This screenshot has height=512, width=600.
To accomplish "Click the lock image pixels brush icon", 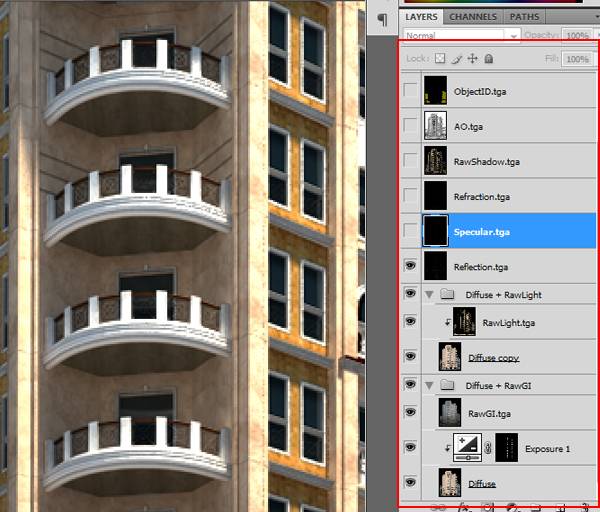I will 457,60.
